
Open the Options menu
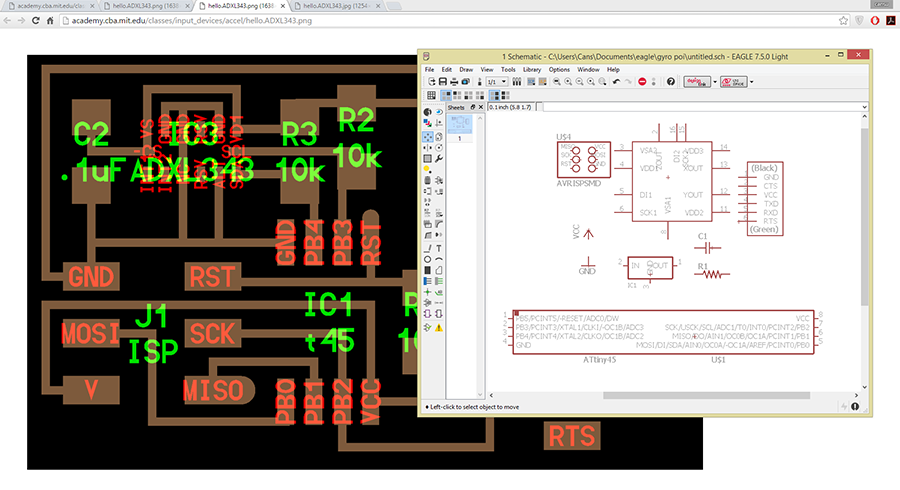click(x=559, y=69)
